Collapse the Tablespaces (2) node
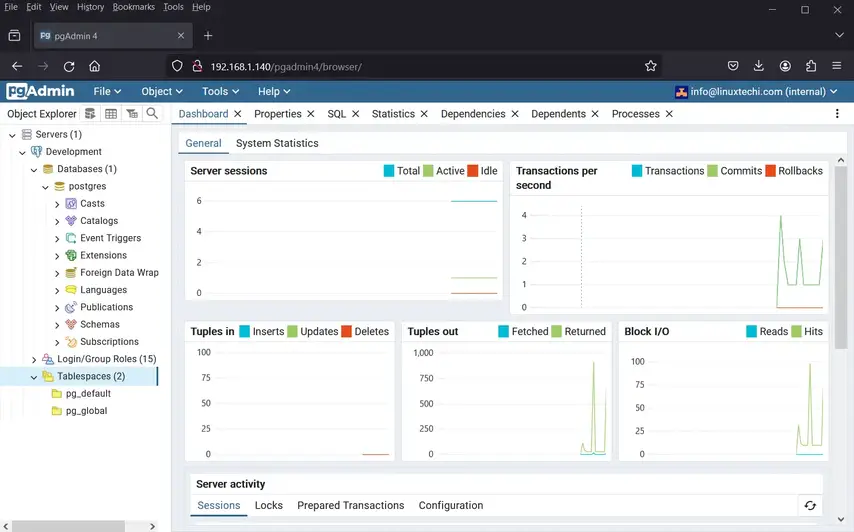 coord(34,377)
